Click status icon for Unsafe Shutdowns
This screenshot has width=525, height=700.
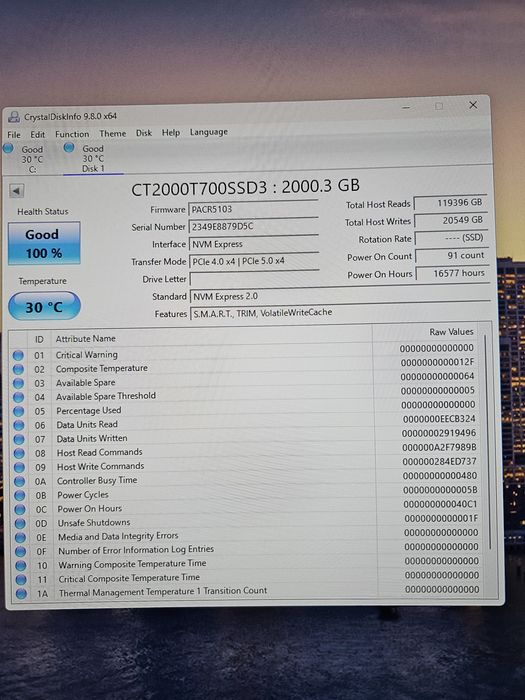tap(20, 523)
